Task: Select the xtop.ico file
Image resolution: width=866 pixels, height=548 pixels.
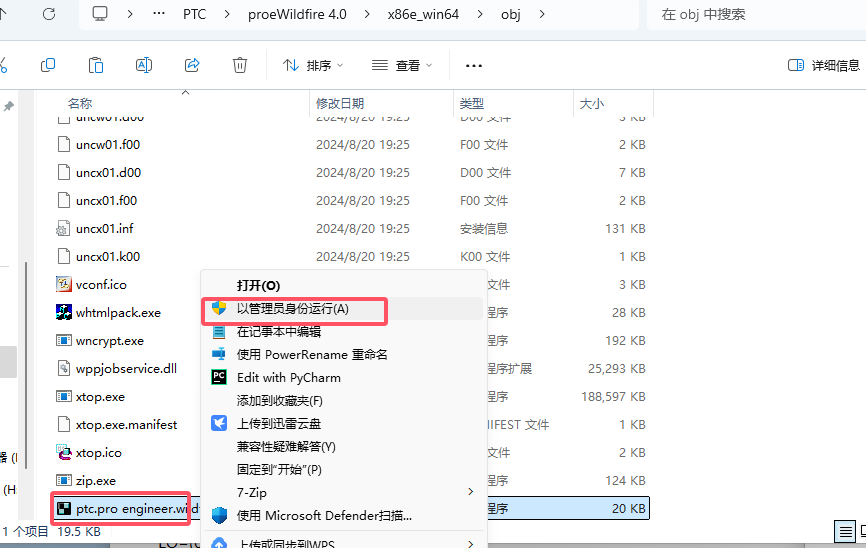Action: [99, 453]
